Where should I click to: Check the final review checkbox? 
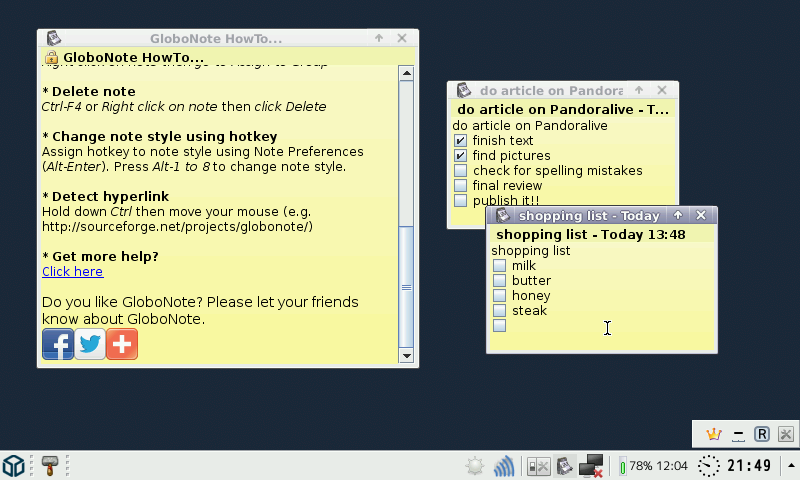pos(460,185)
